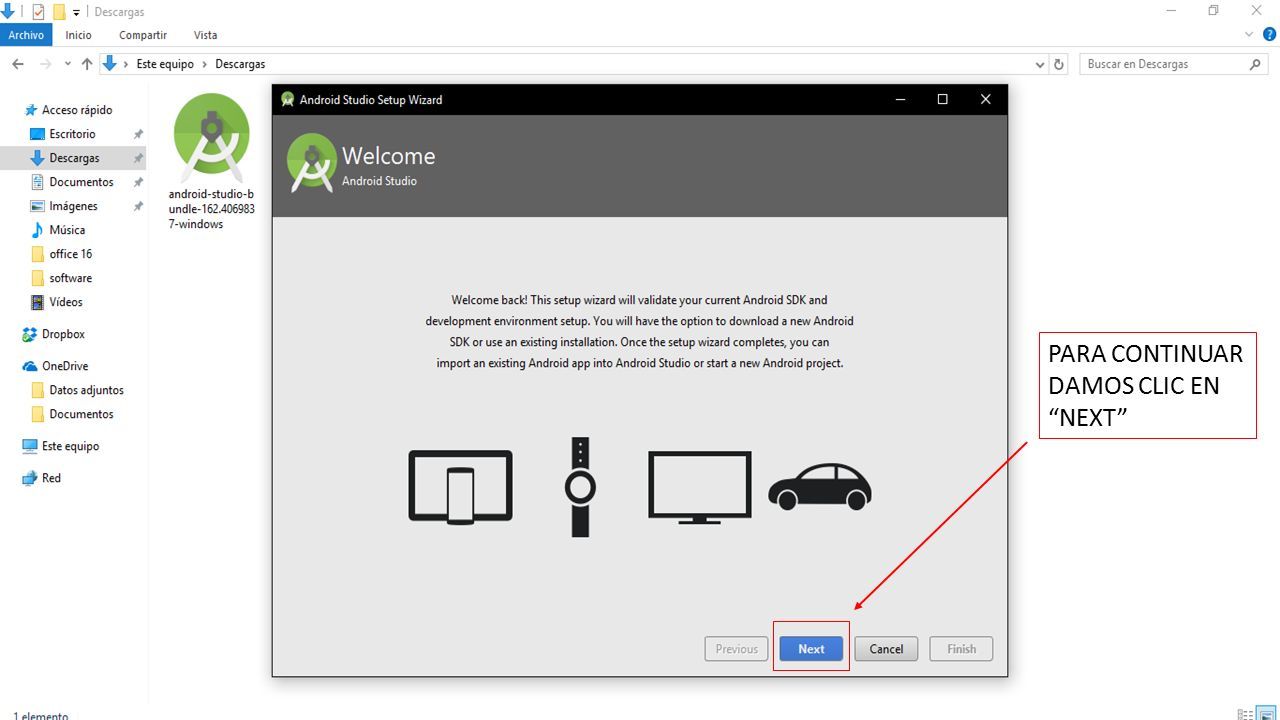This screenshot has width=1280, height=720.
Task: Select OneDrive in navigation pane
Action: pyautogui.click(x=65, y=366)
